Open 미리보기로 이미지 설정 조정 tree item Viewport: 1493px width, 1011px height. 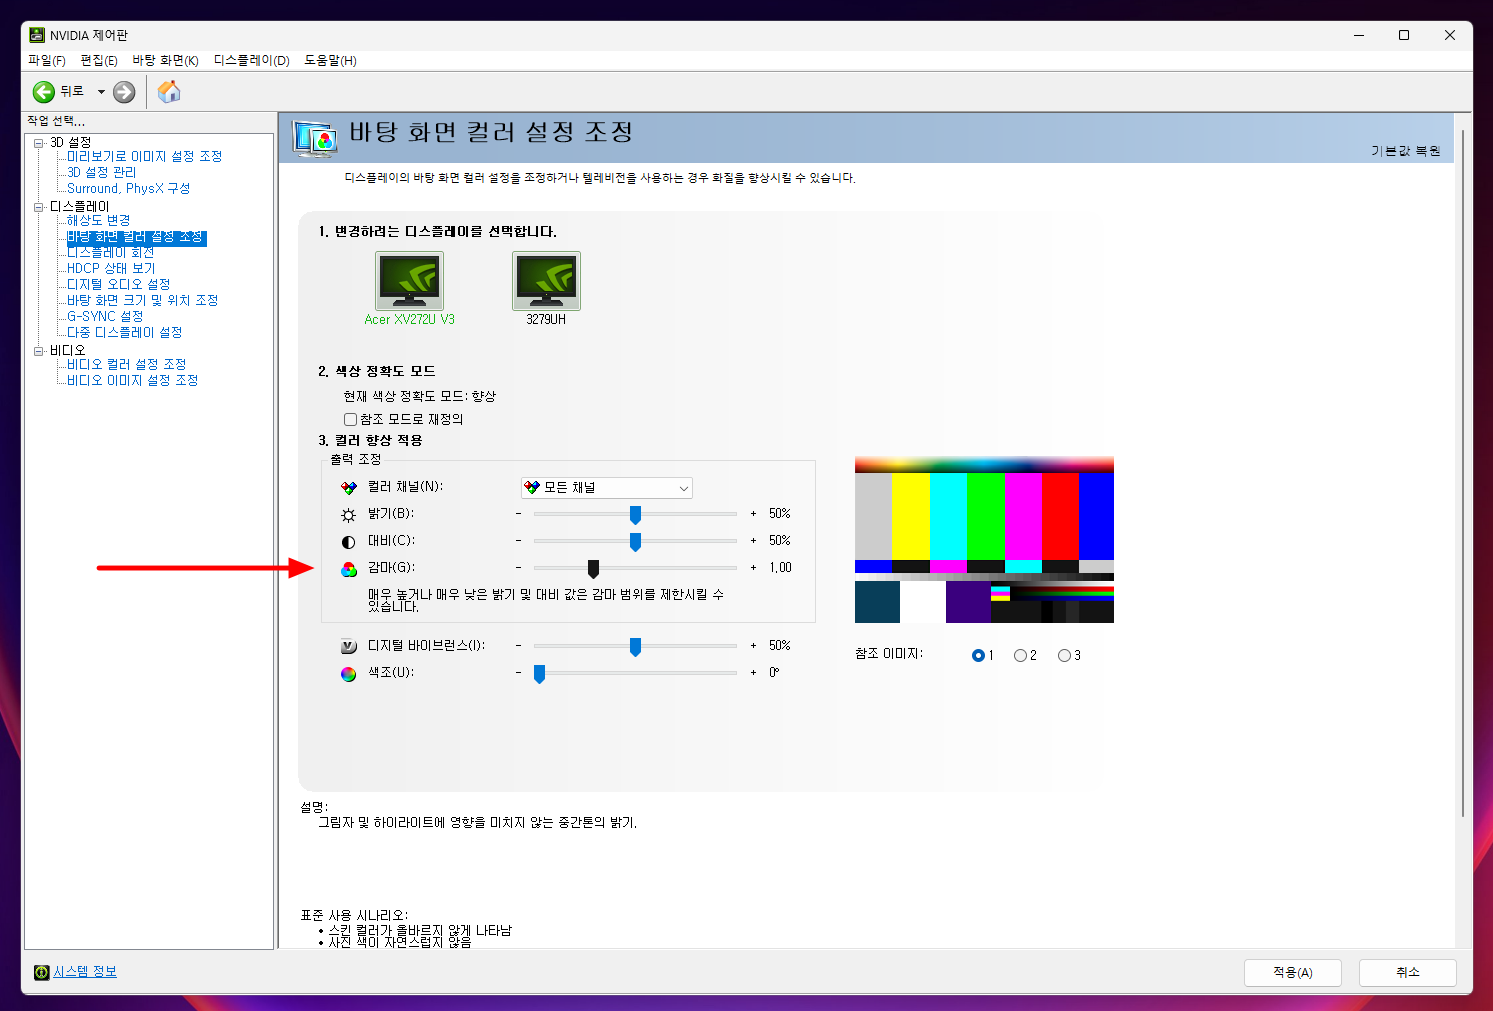pyautogui.click(x=145, y=157)
